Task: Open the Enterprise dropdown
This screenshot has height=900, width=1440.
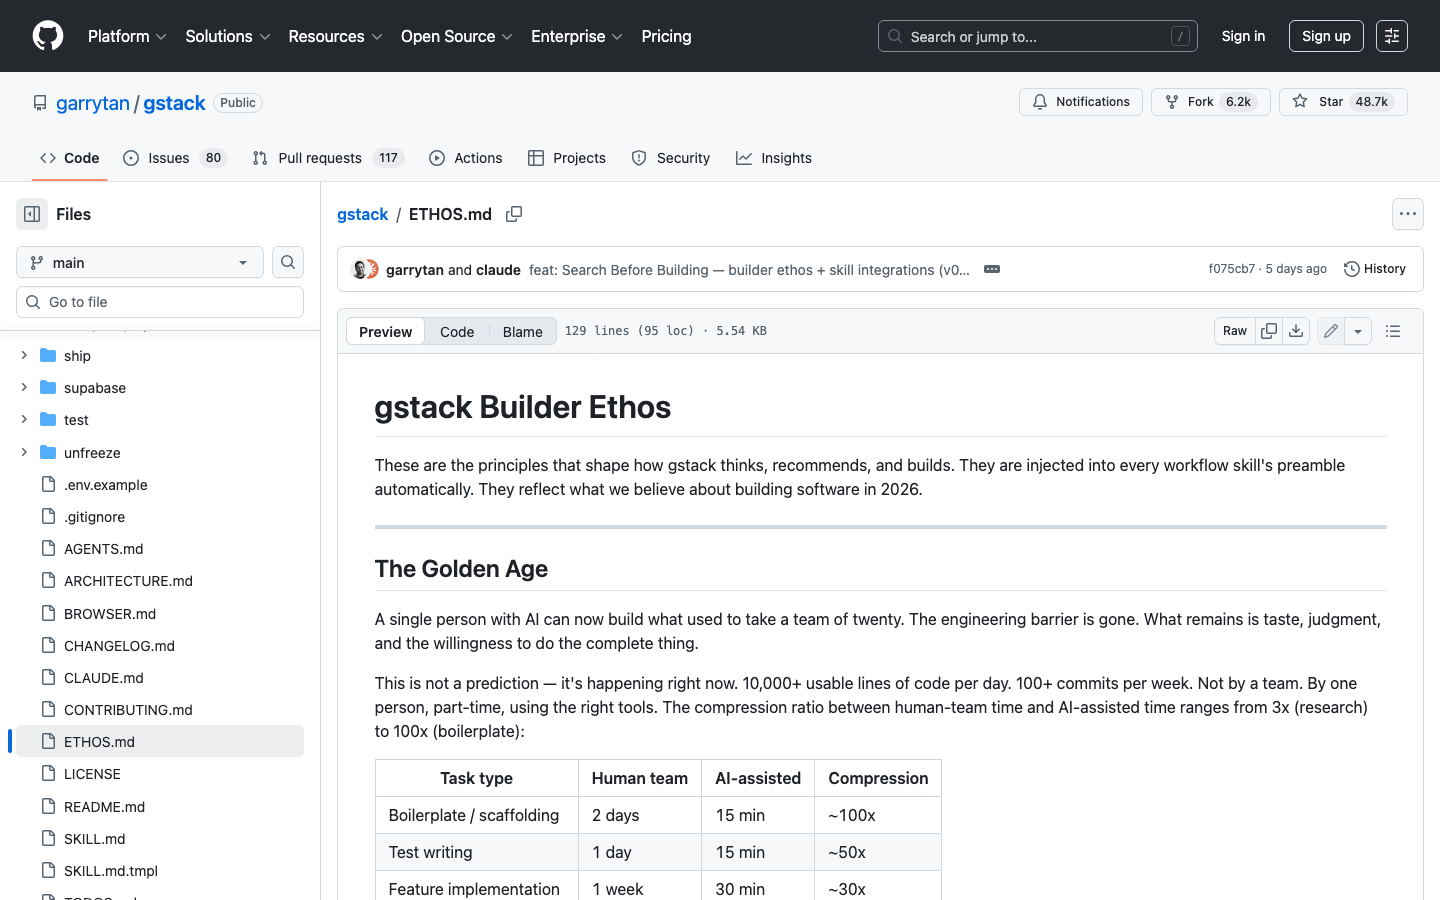Action: click(x=577, y=36)
